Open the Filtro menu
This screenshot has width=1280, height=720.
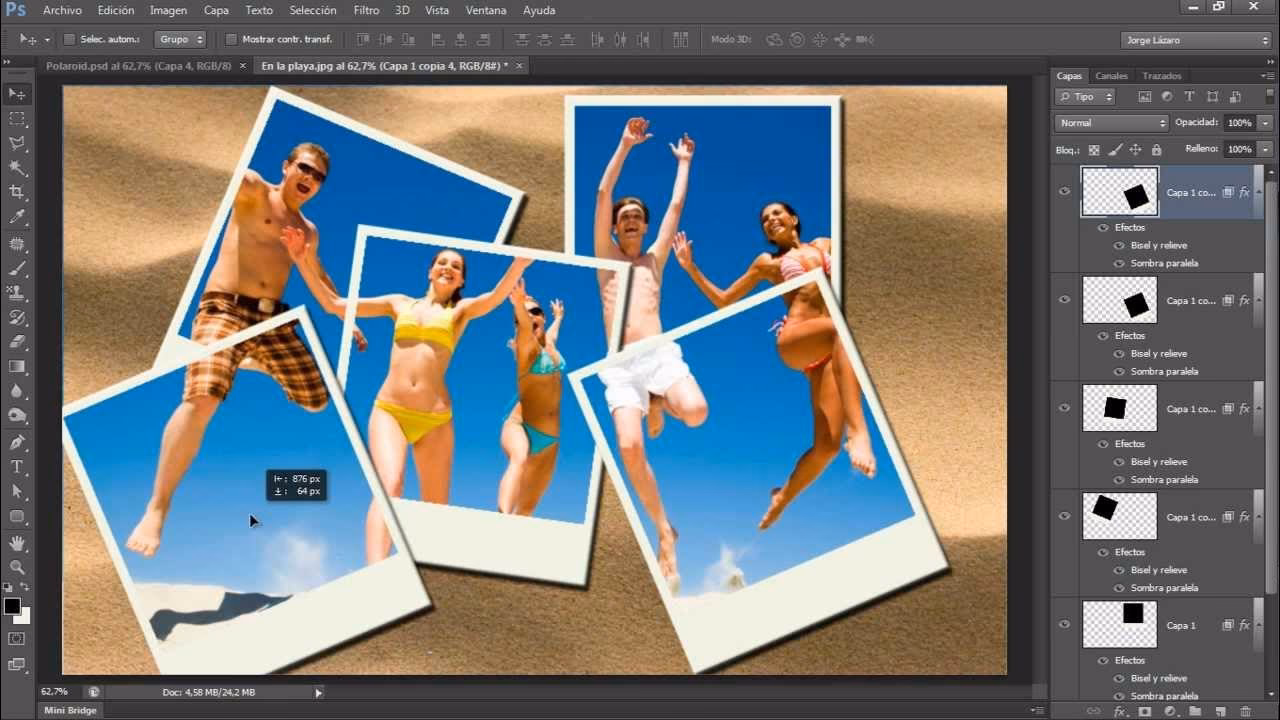366,10
